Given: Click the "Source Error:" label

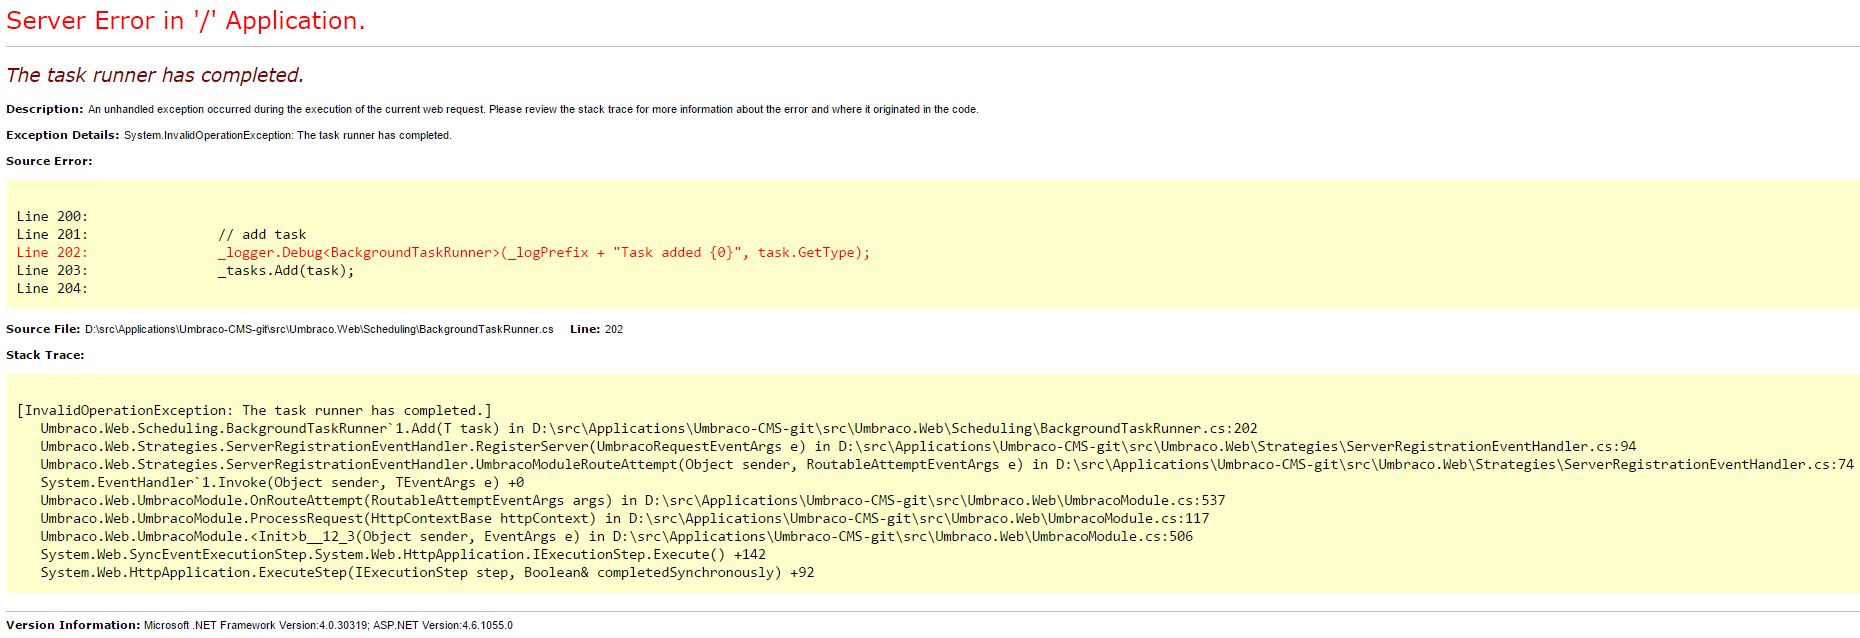Looking at the screenshot, I should click(x=49, y=161).
